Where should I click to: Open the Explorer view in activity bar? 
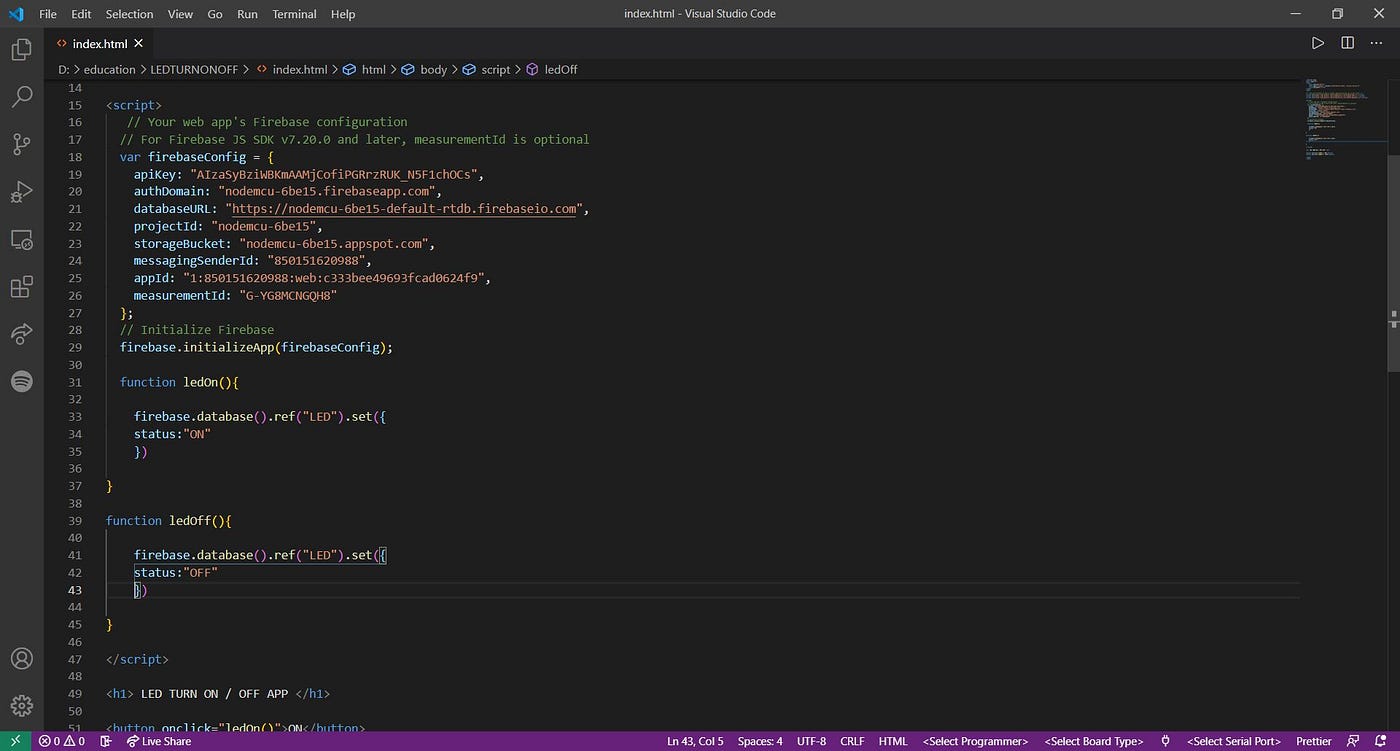[21, 49]
